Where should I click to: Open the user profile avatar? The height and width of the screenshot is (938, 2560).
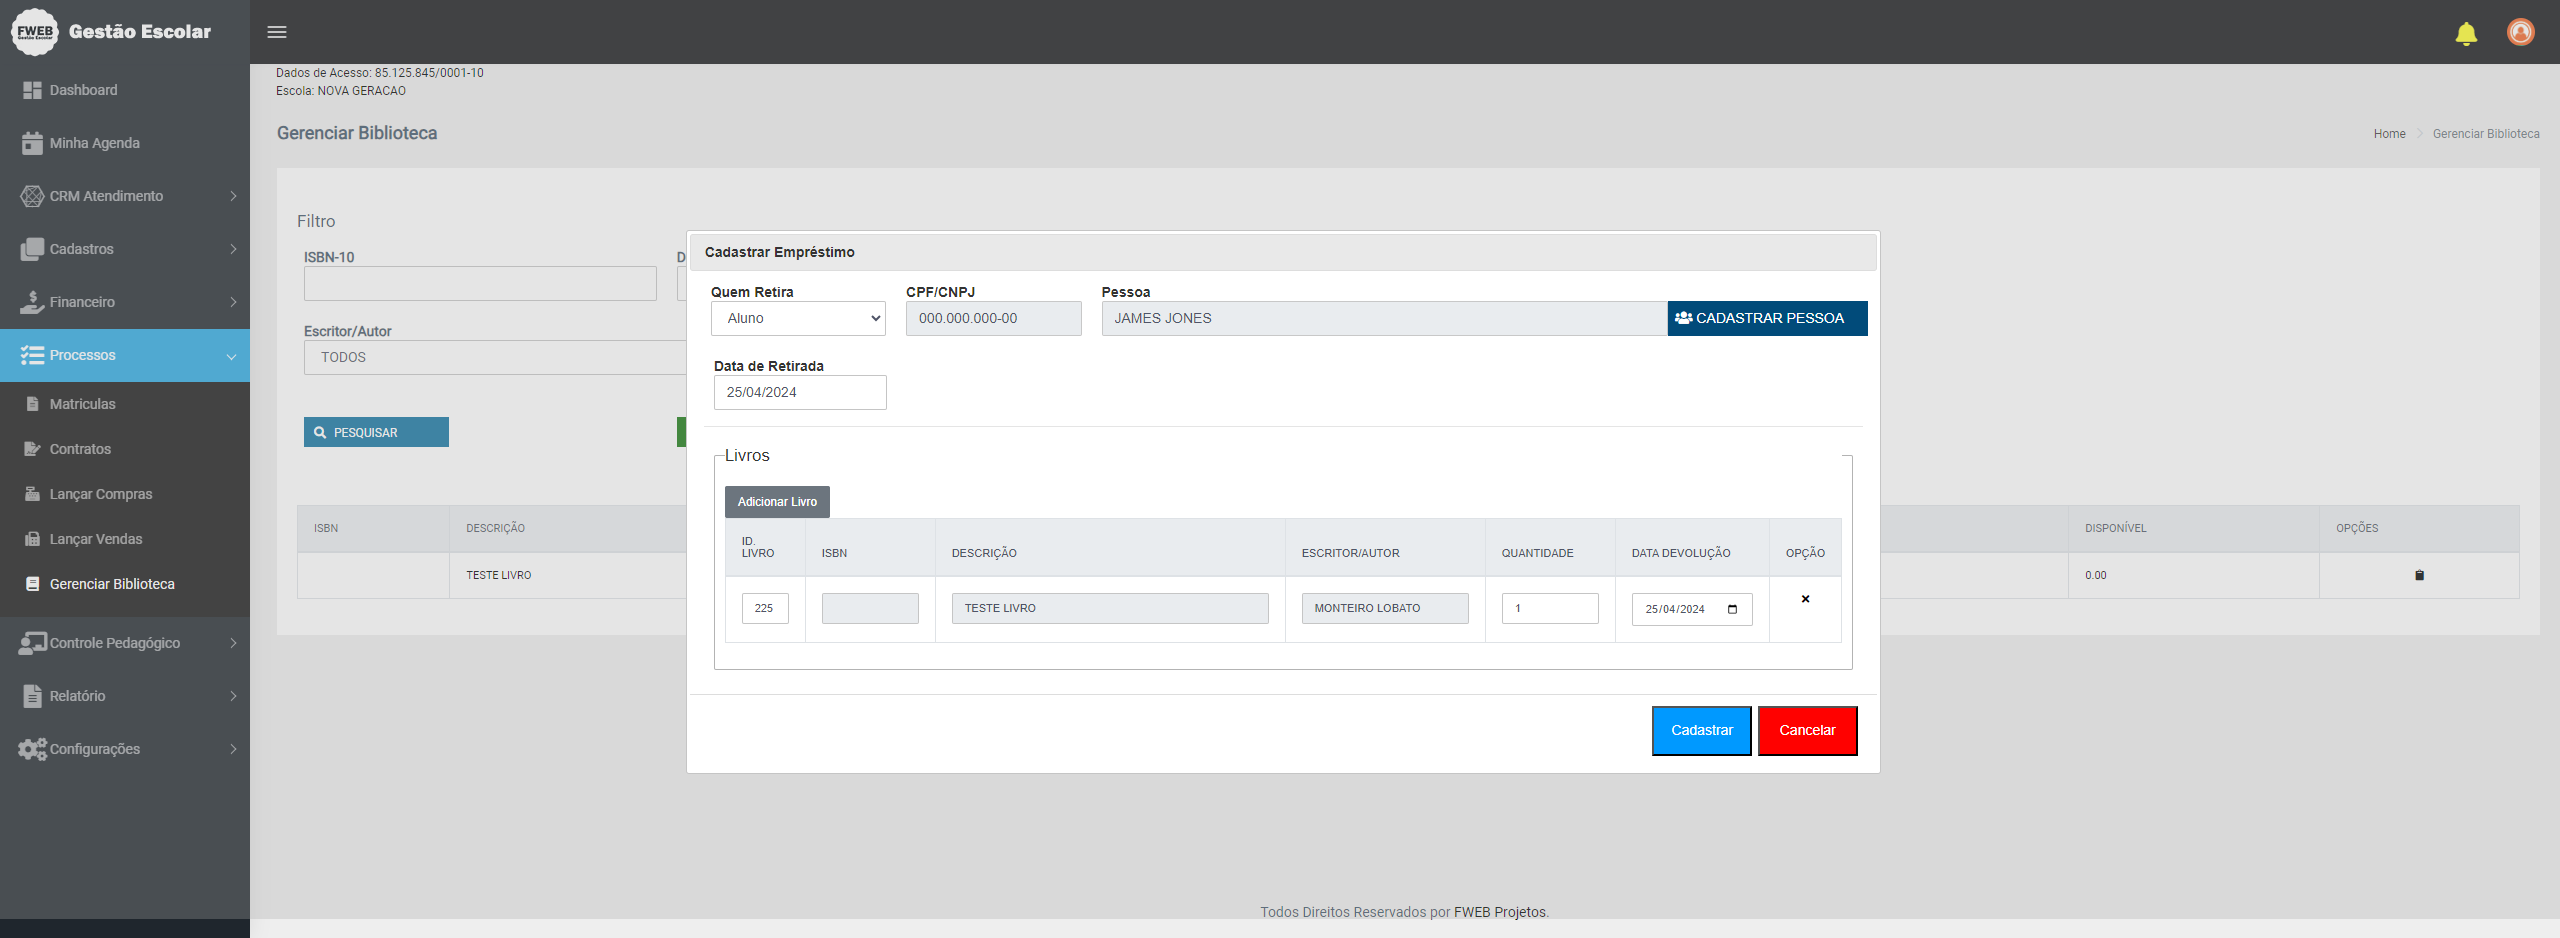click(2520, 32)
